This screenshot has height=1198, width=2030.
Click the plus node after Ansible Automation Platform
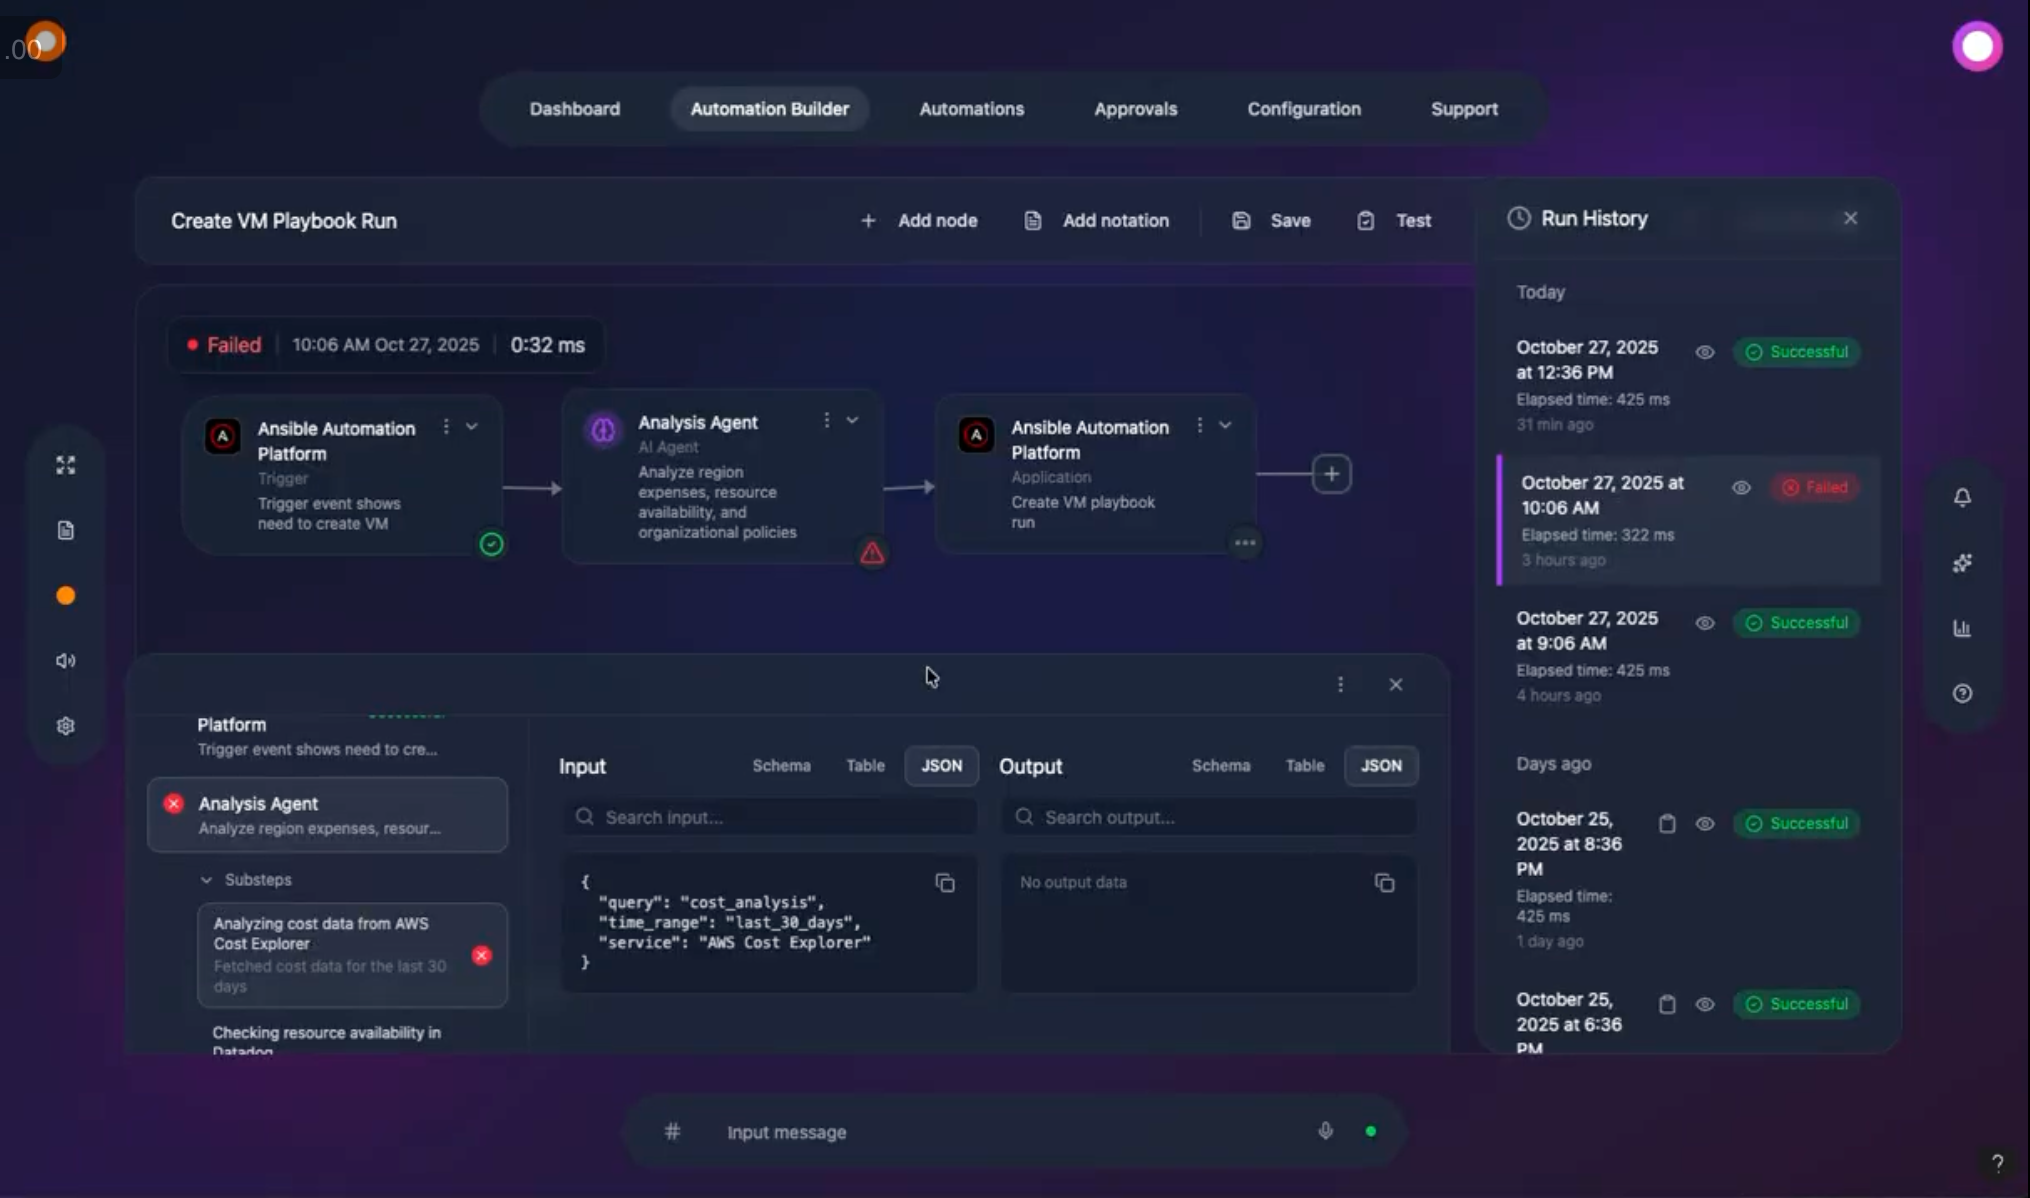(1331, 473)
